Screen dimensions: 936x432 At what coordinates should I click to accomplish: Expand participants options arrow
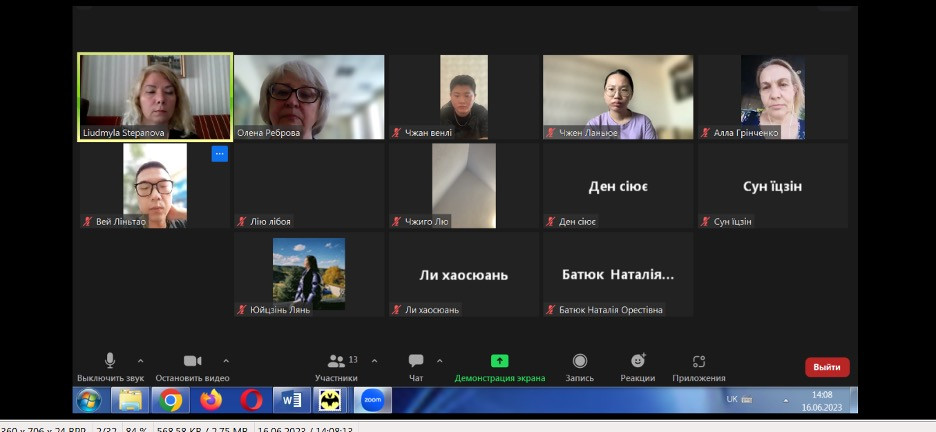coord(374,361)
